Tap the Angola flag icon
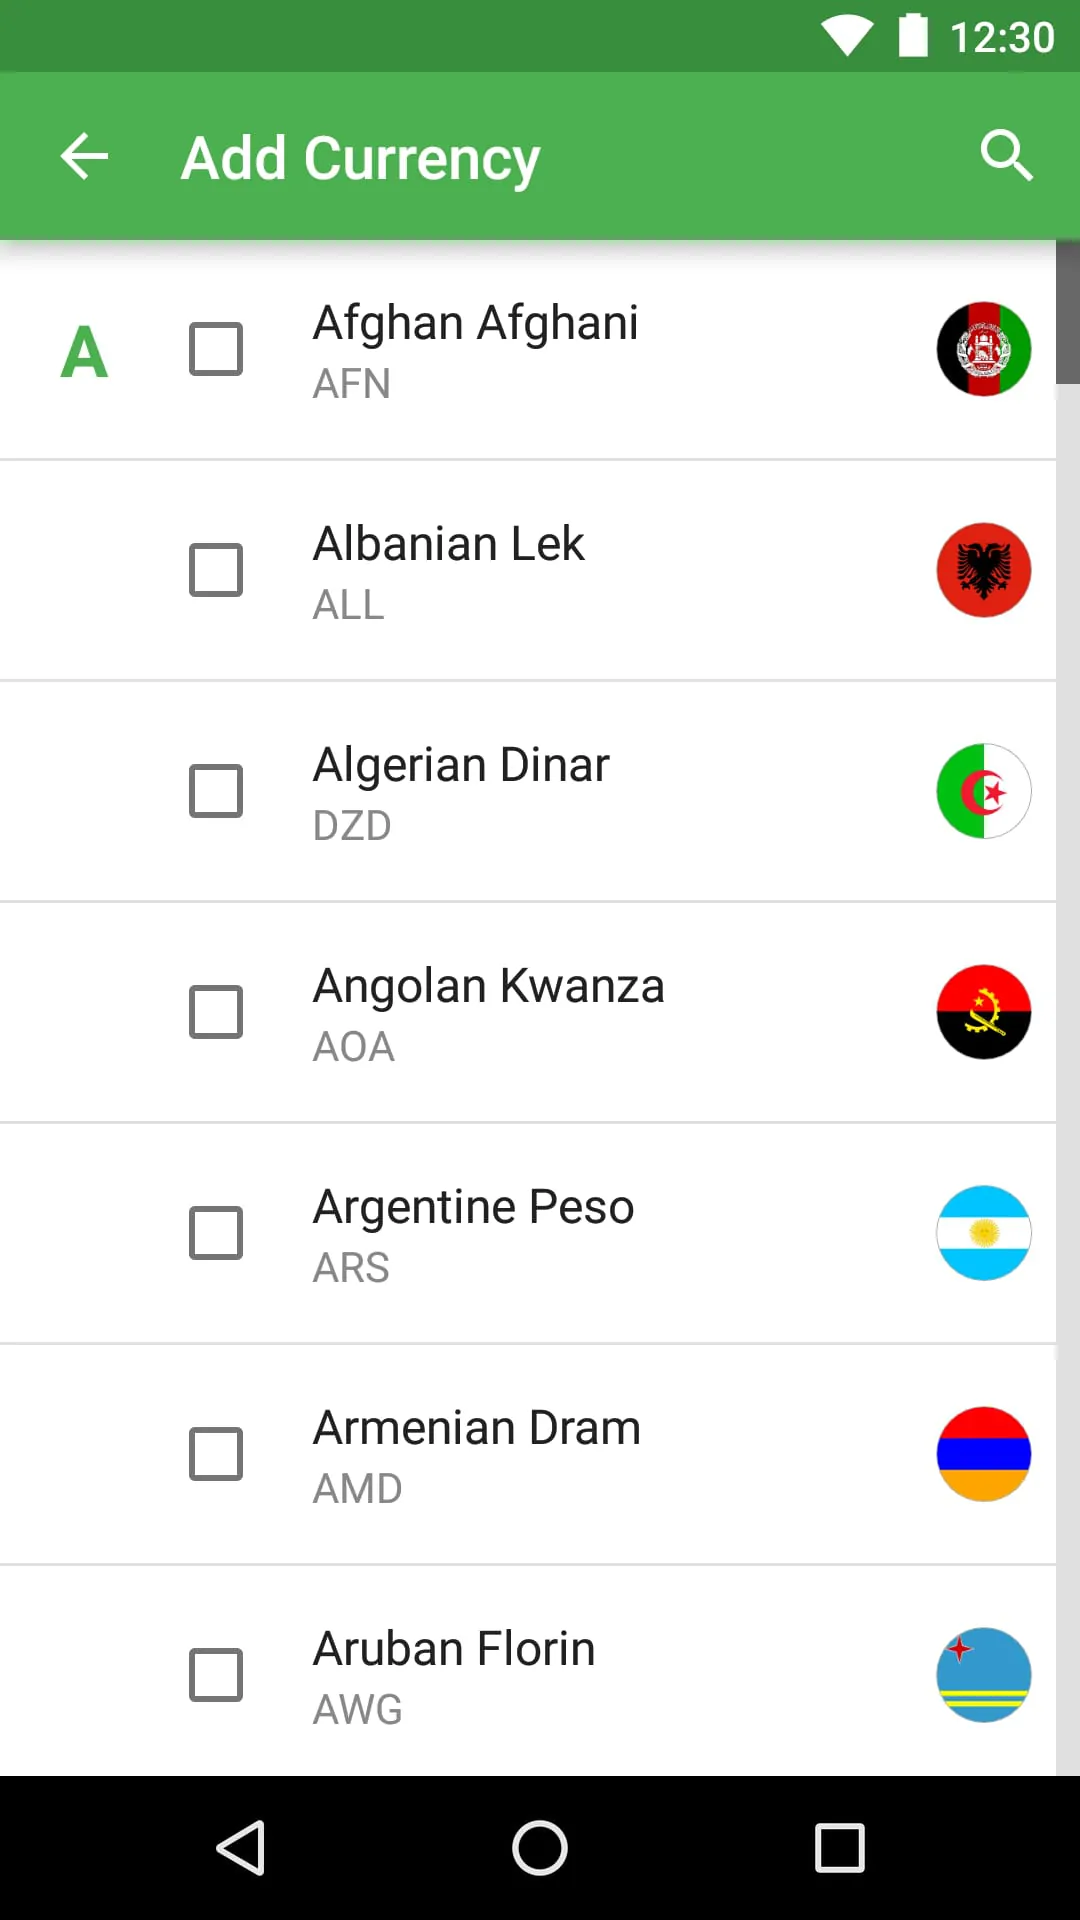The image size is (1080, 1920). coord(983,1012)
